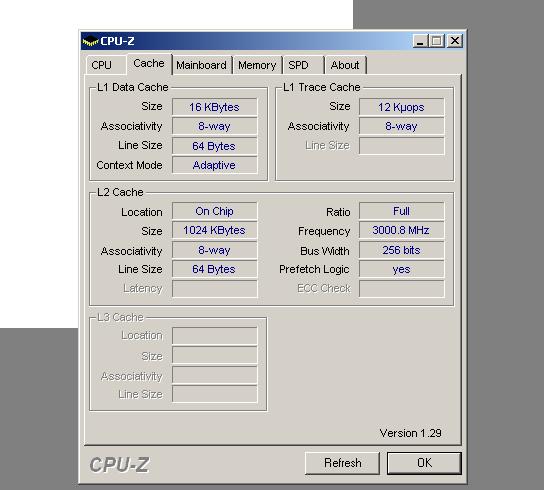Click the L1 Data Cache size '16 KBytes'
544x490 pixels.
pos(214,107)
